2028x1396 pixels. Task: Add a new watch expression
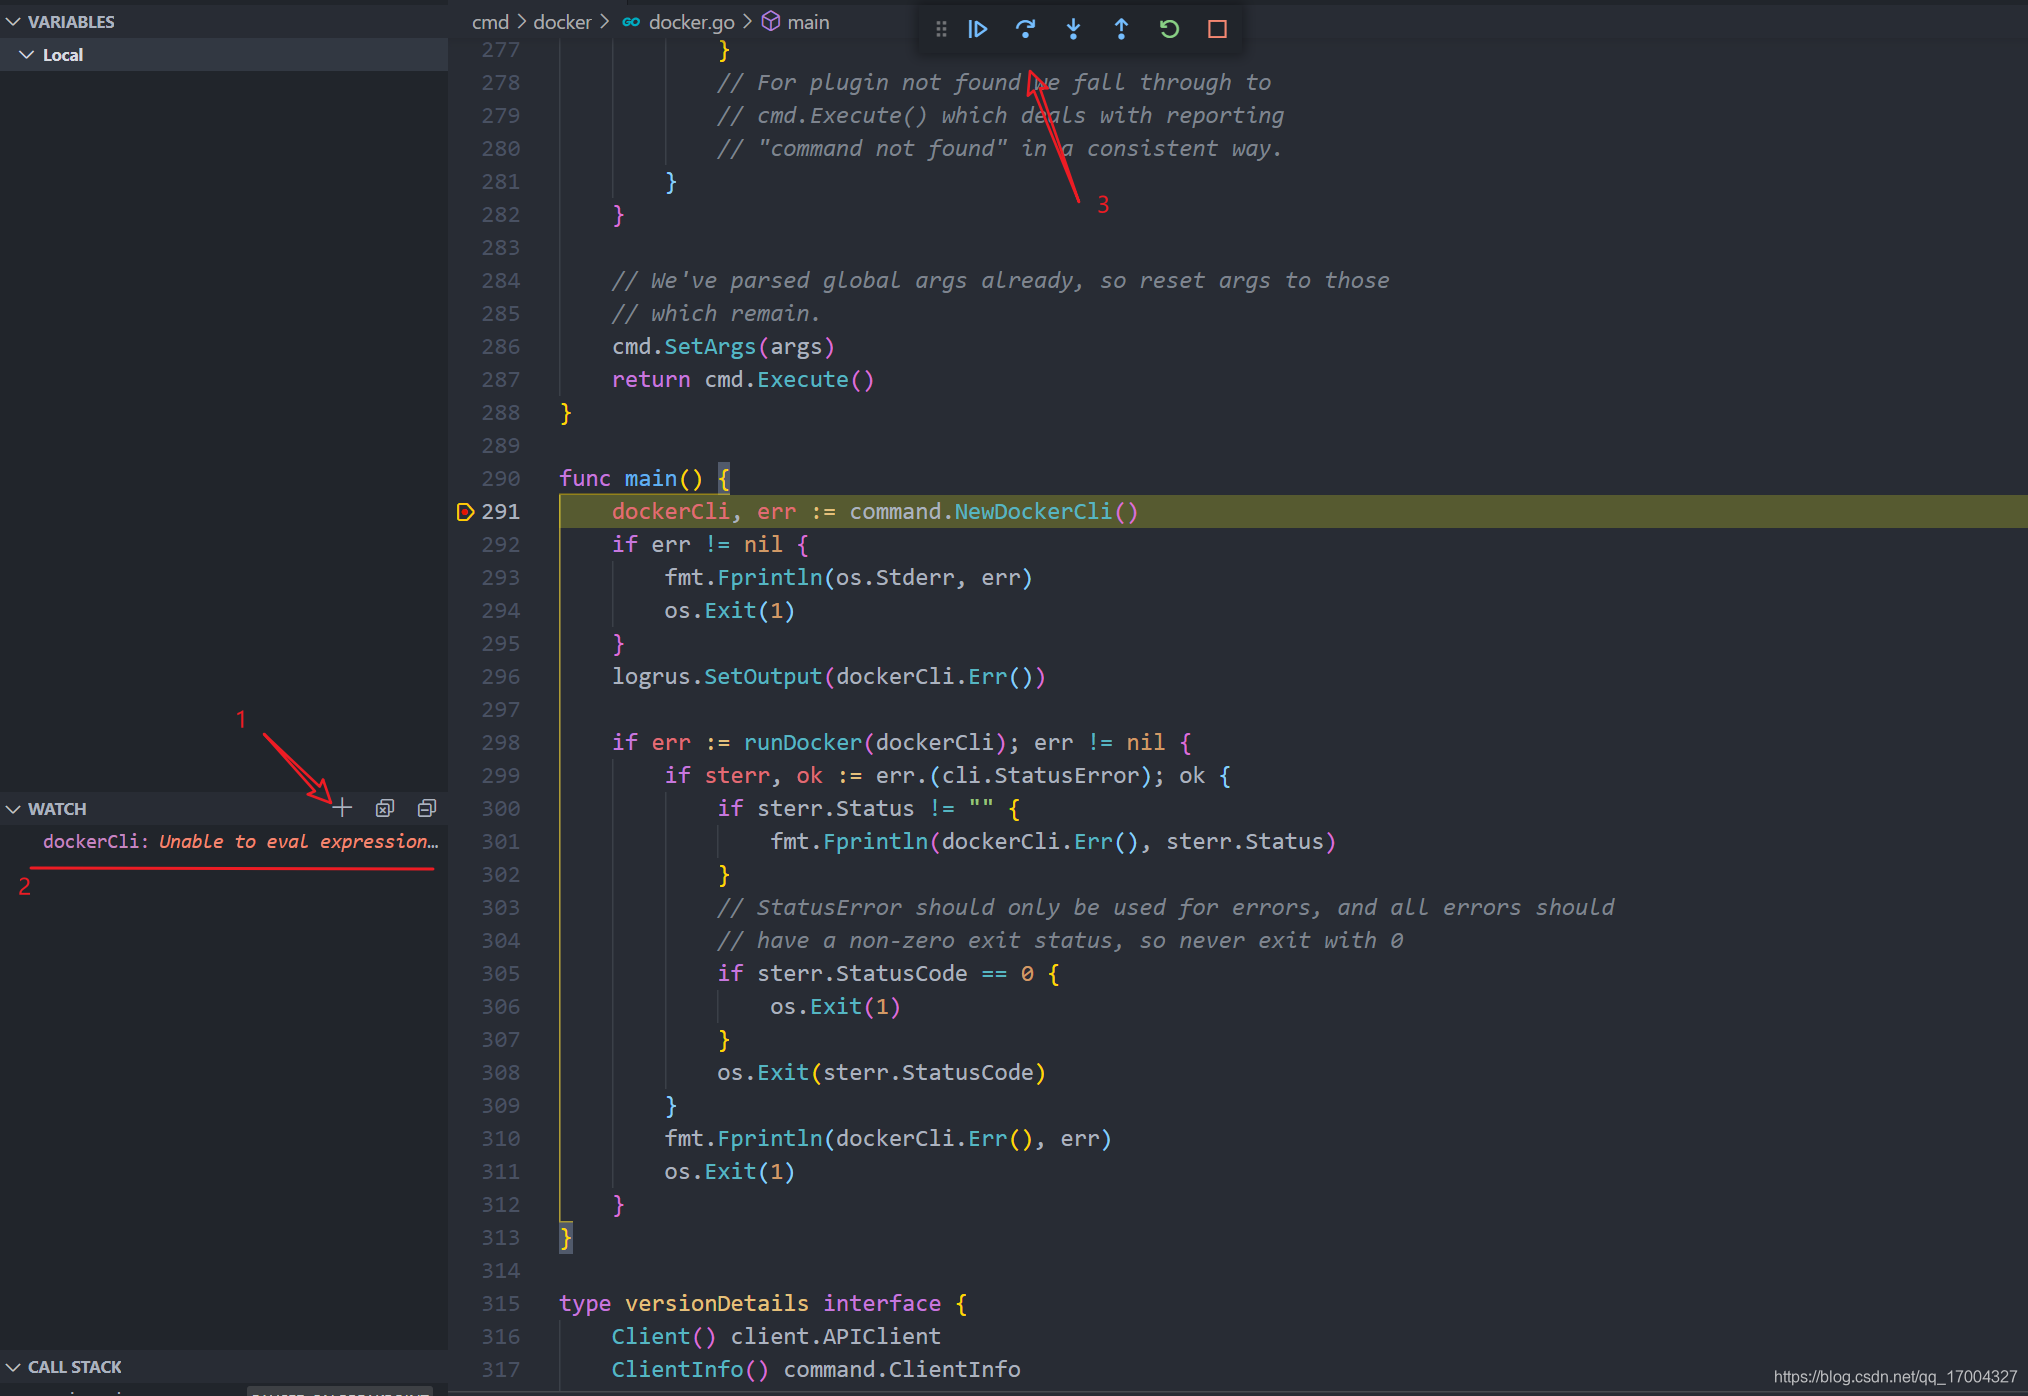pyautogui.click(x=342, y=808)
